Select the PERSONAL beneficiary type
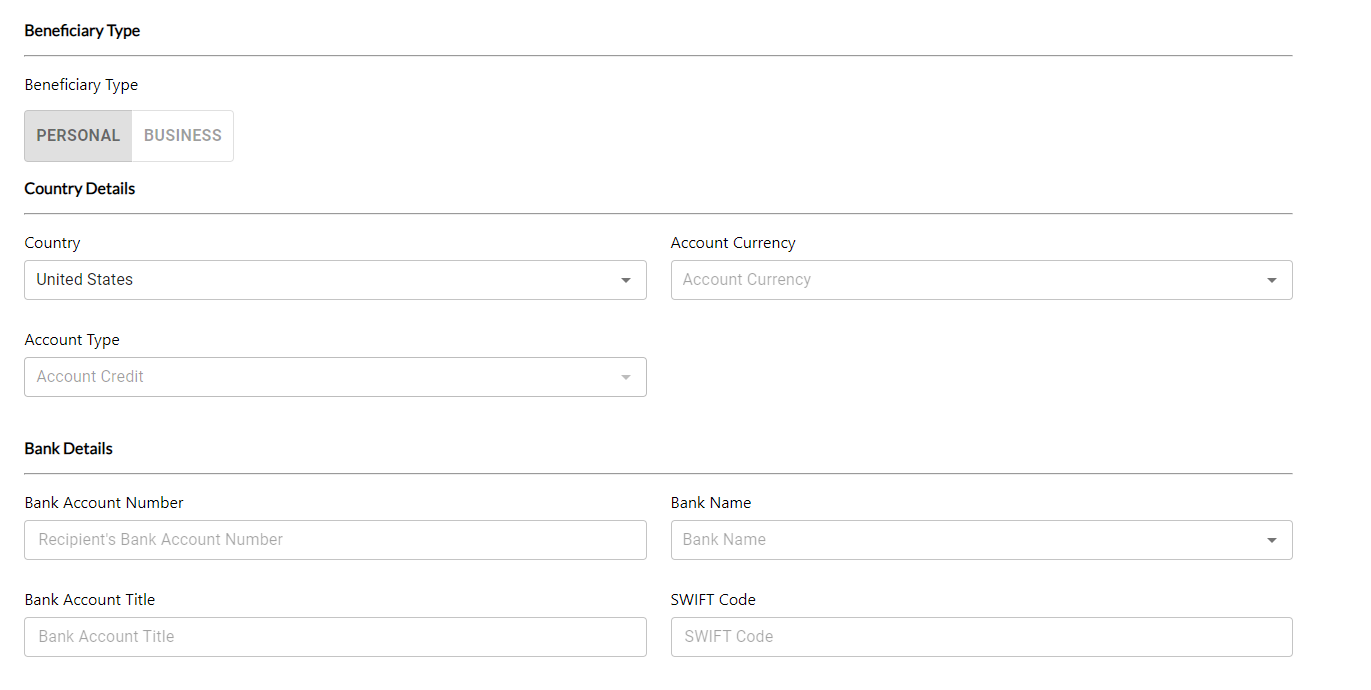The height and width of the screenshot is (690, 1371). (78, 136)
